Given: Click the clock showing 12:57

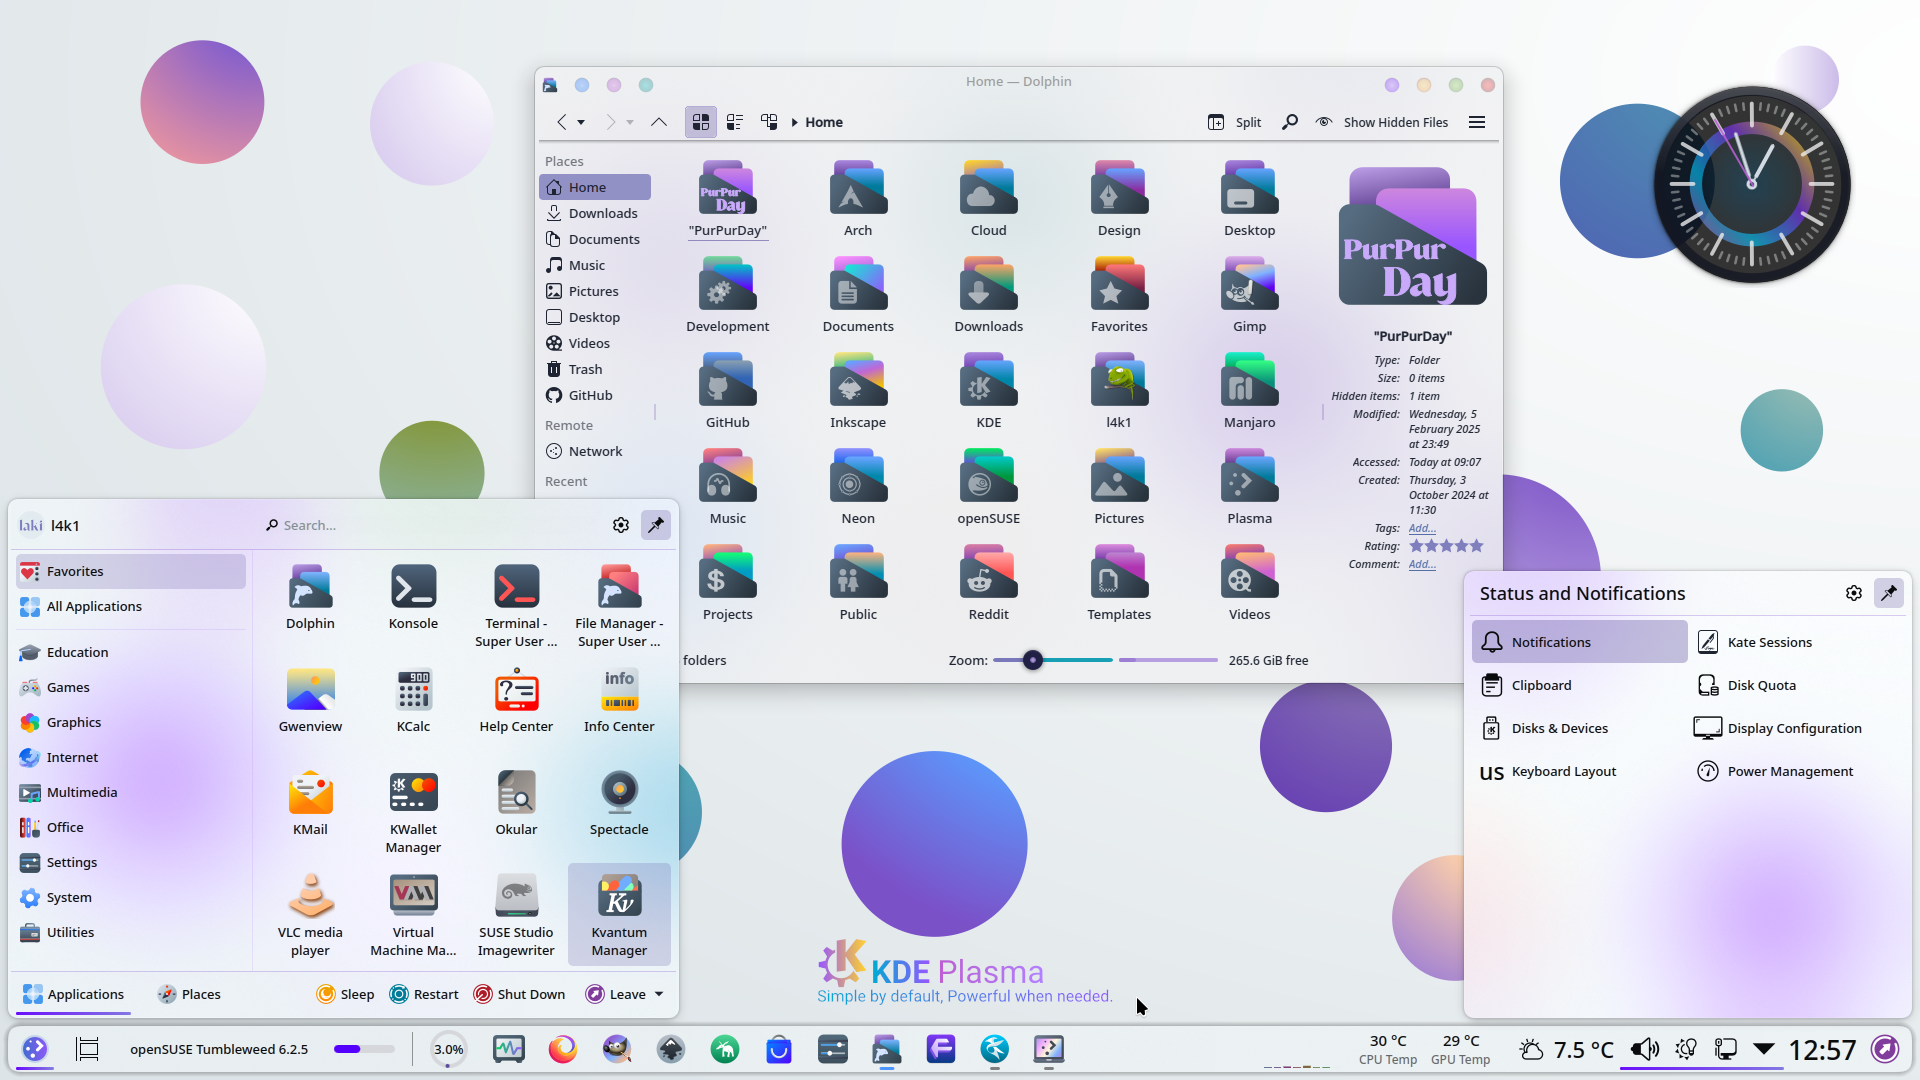Looking at the screenshot, I should (1821, 1049).
